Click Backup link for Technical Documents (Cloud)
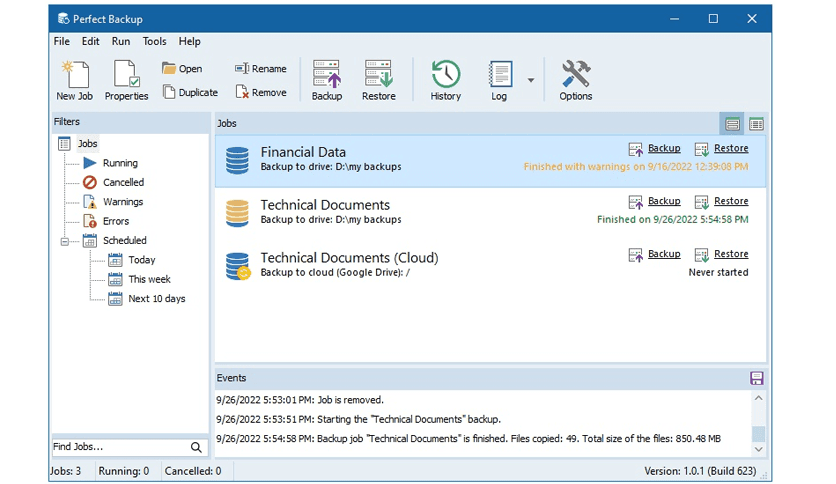This screenshot has width=836, height=484. pyautogui.click(x=664, y=254)
